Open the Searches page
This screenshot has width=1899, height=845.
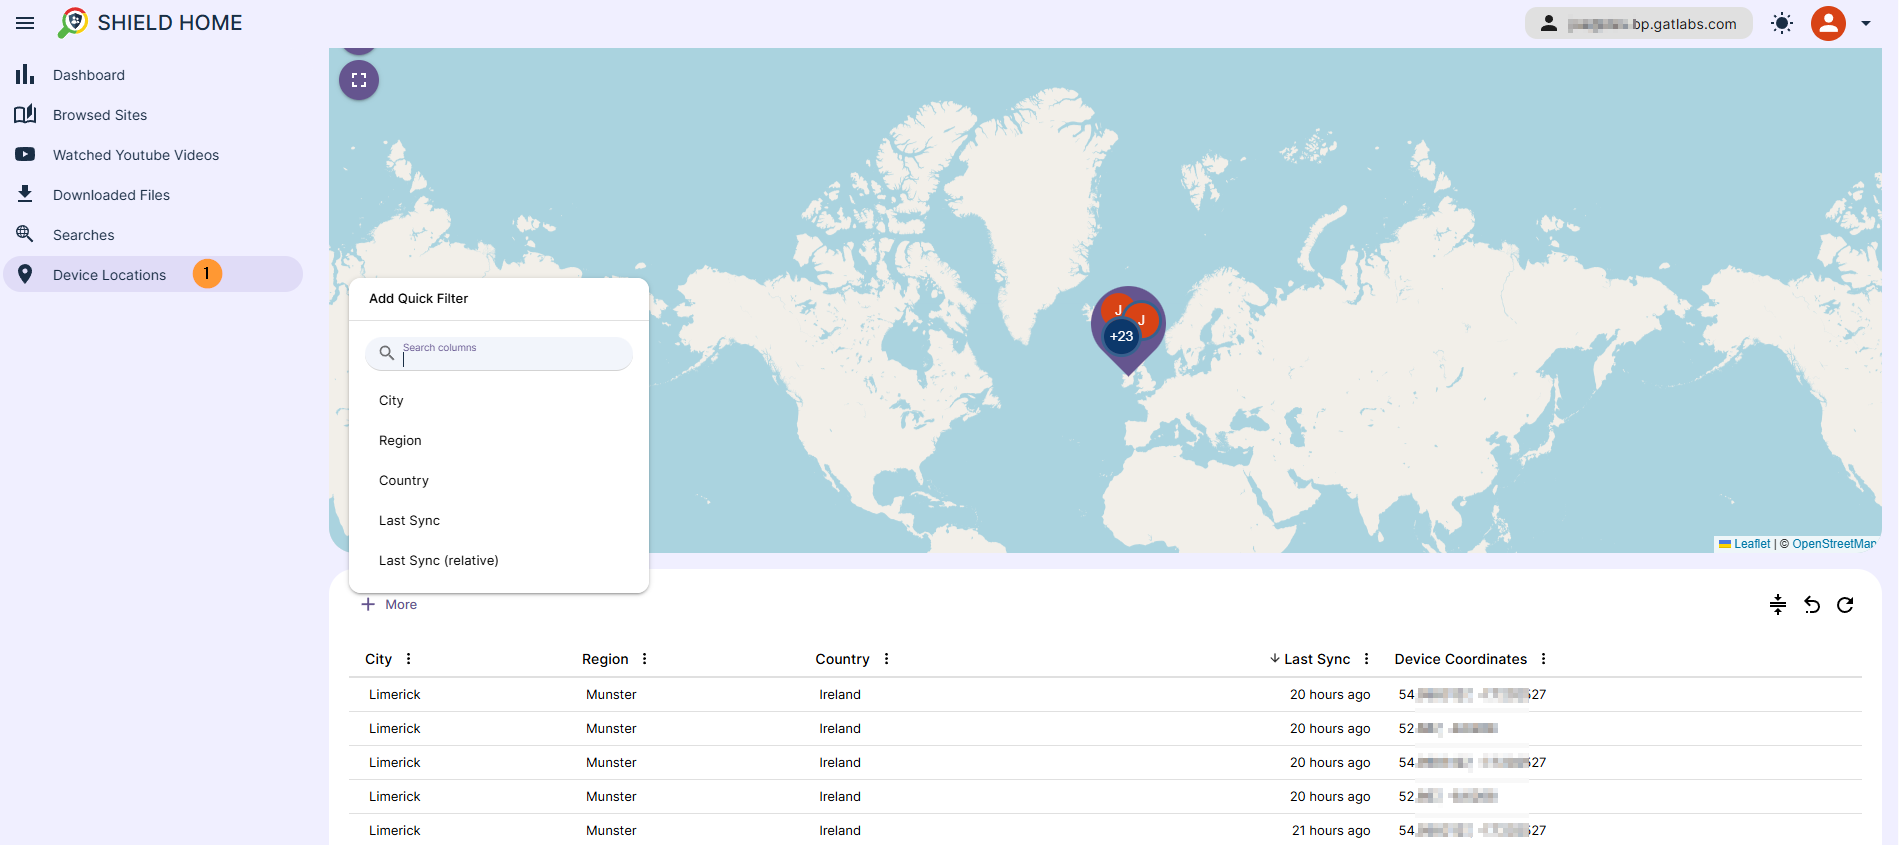(x=153, y=235)
